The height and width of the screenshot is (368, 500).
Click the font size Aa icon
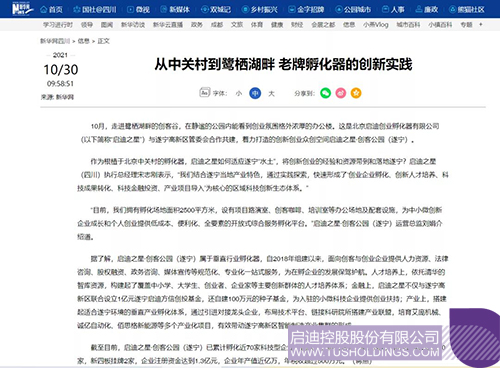pos(205,92)
